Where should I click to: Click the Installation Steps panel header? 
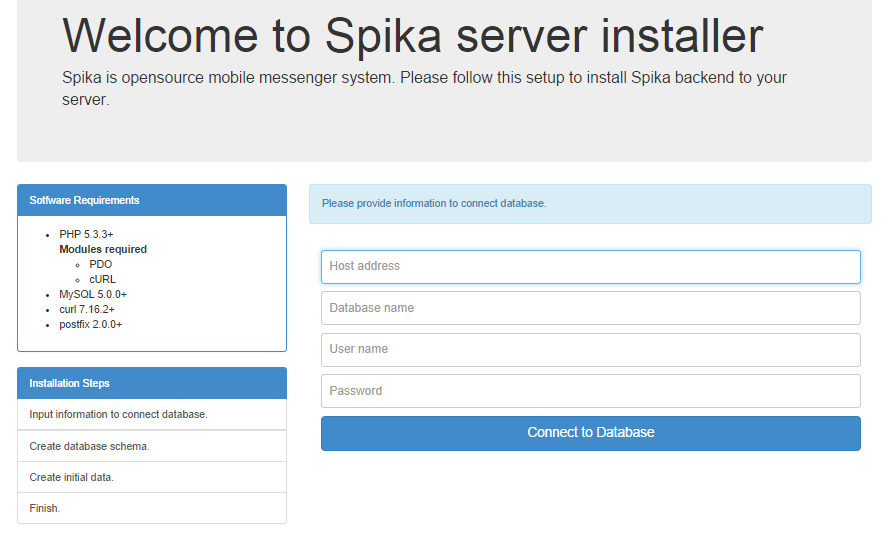[152, 383]
